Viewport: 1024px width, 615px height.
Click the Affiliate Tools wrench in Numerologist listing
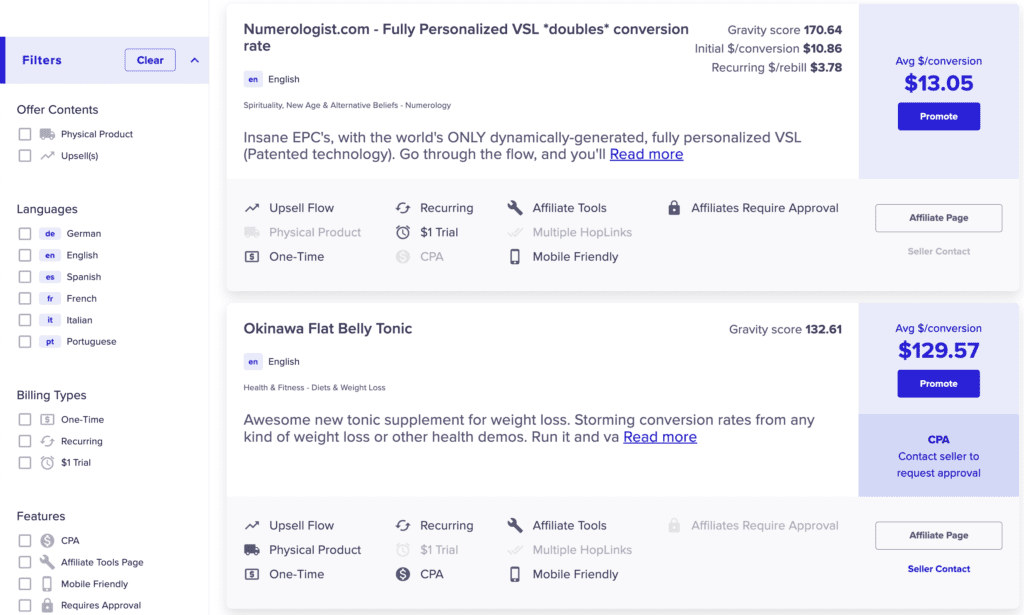pos(515,208)
